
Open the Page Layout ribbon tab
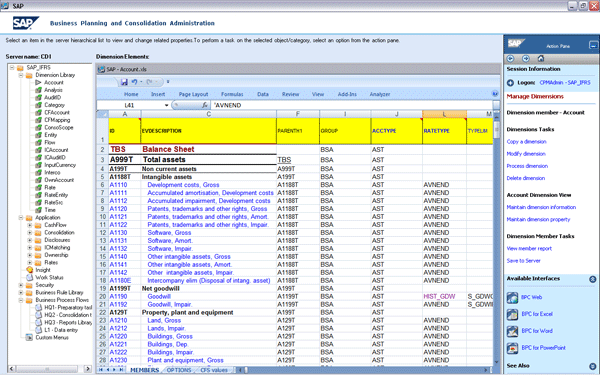tap(193, 94)
